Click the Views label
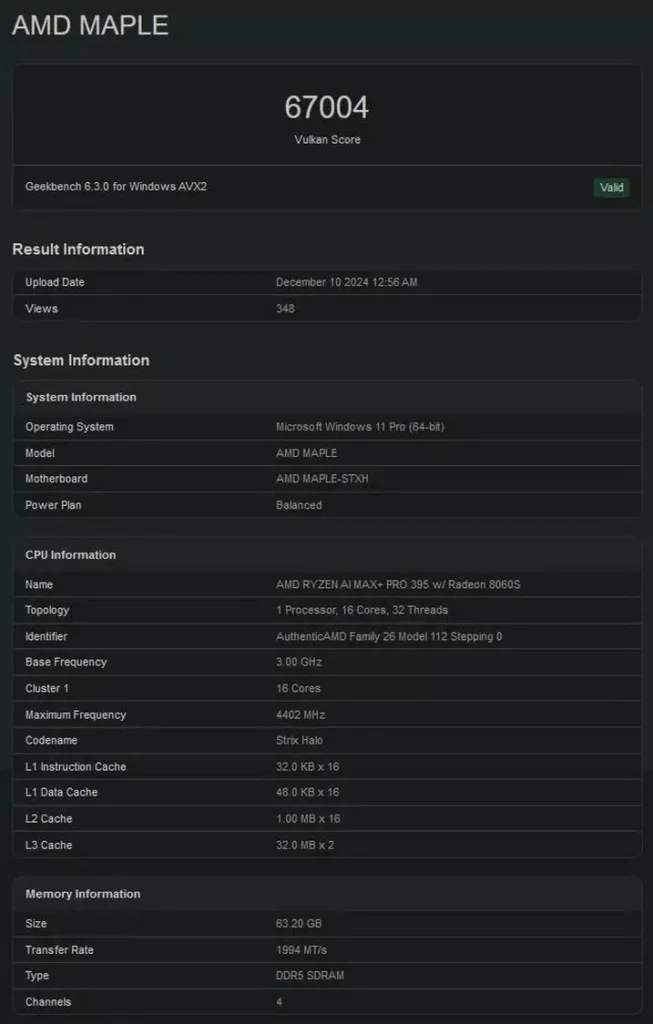 [x=41, y=308]
